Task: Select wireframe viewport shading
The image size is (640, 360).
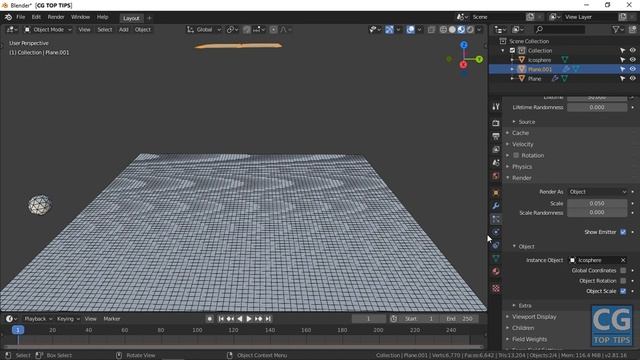Action: 443,29
